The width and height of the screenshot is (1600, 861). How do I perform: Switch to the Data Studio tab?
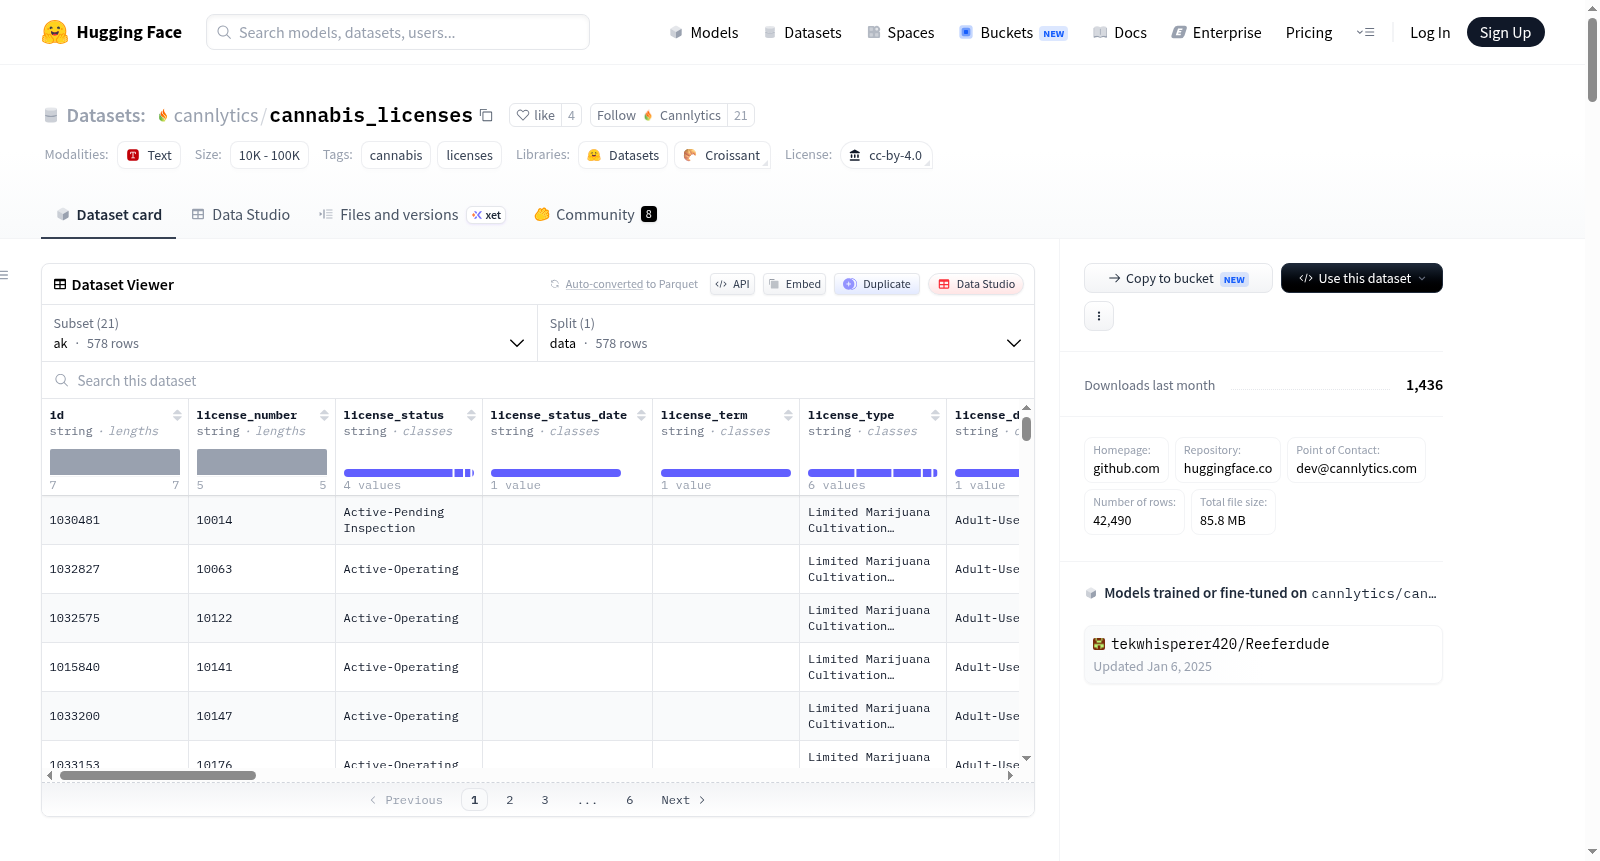241,215
